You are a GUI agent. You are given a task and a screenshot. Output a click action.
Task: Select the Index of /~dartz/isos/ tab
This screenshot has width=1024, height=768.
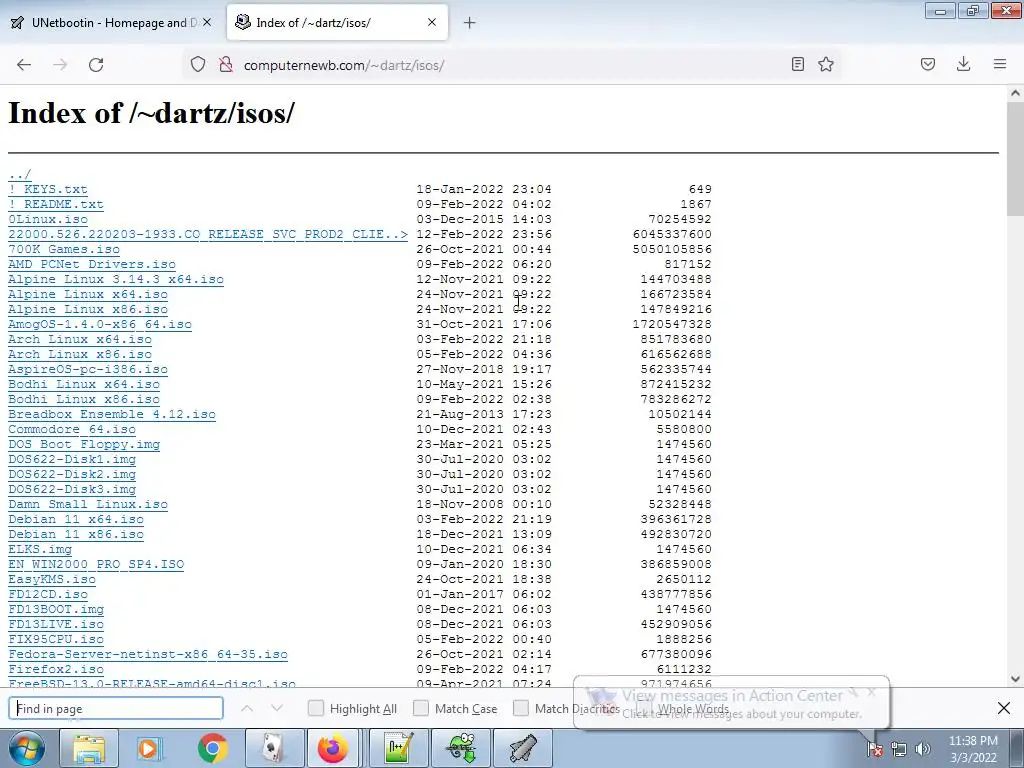[x=338, y=23]
